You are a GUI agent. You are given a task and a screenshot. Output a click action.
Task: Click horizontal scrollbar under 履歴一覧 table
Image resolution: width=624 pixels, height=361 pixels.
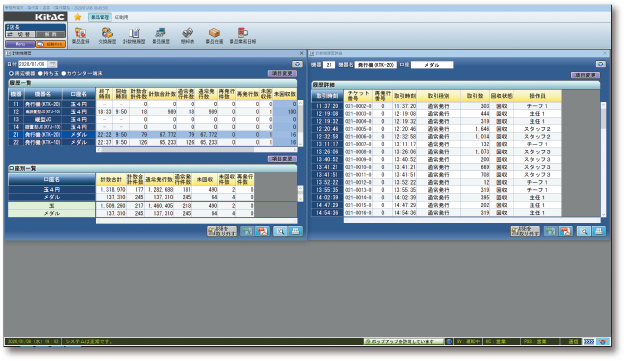197,150
